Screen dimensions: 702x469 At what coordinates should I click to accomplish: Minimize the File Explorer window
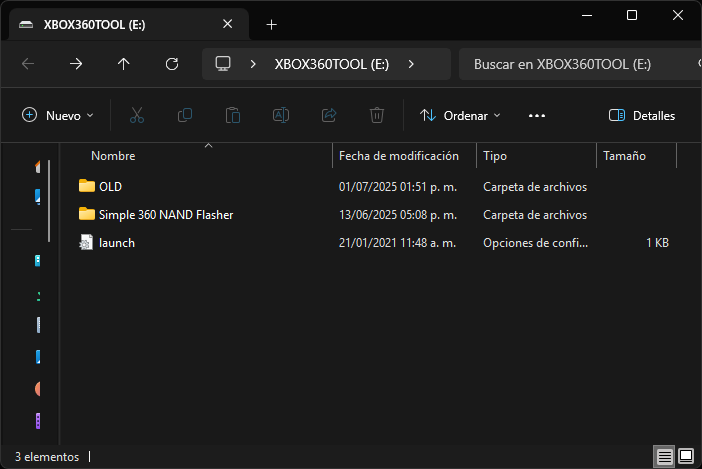(587, 15)
